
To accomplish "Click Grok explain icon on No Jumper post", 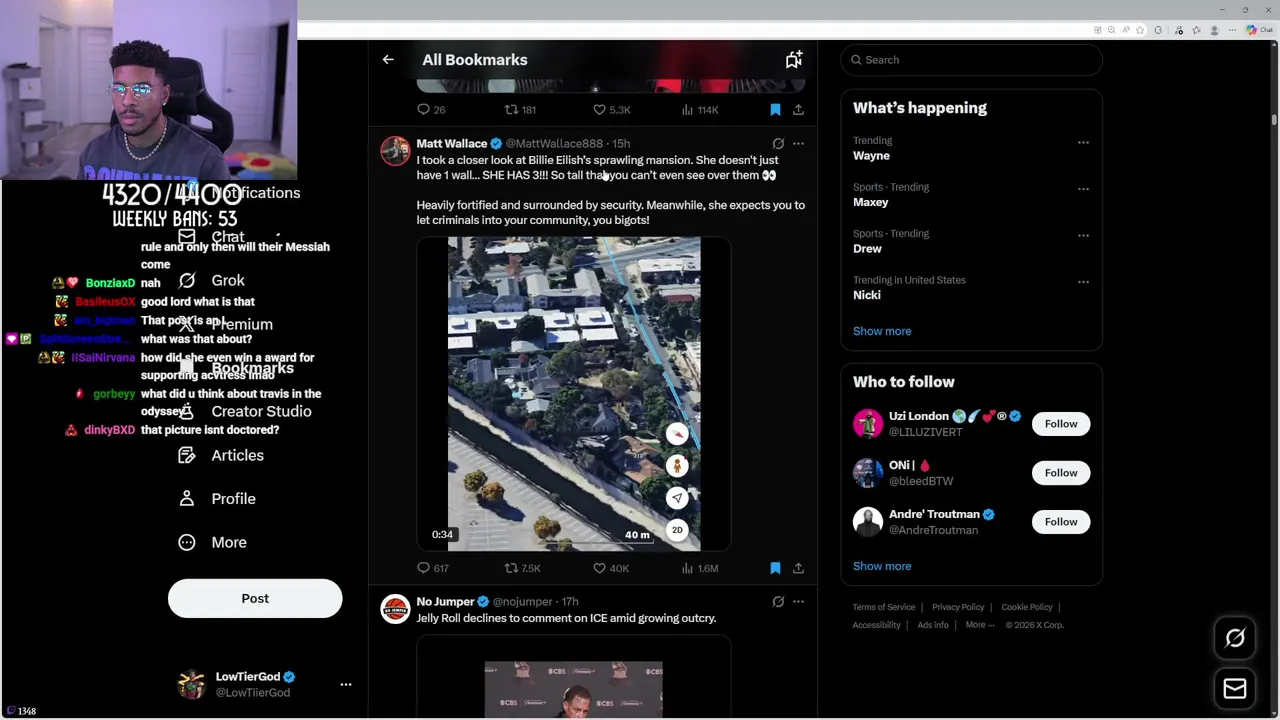I will tap(778, 602).
